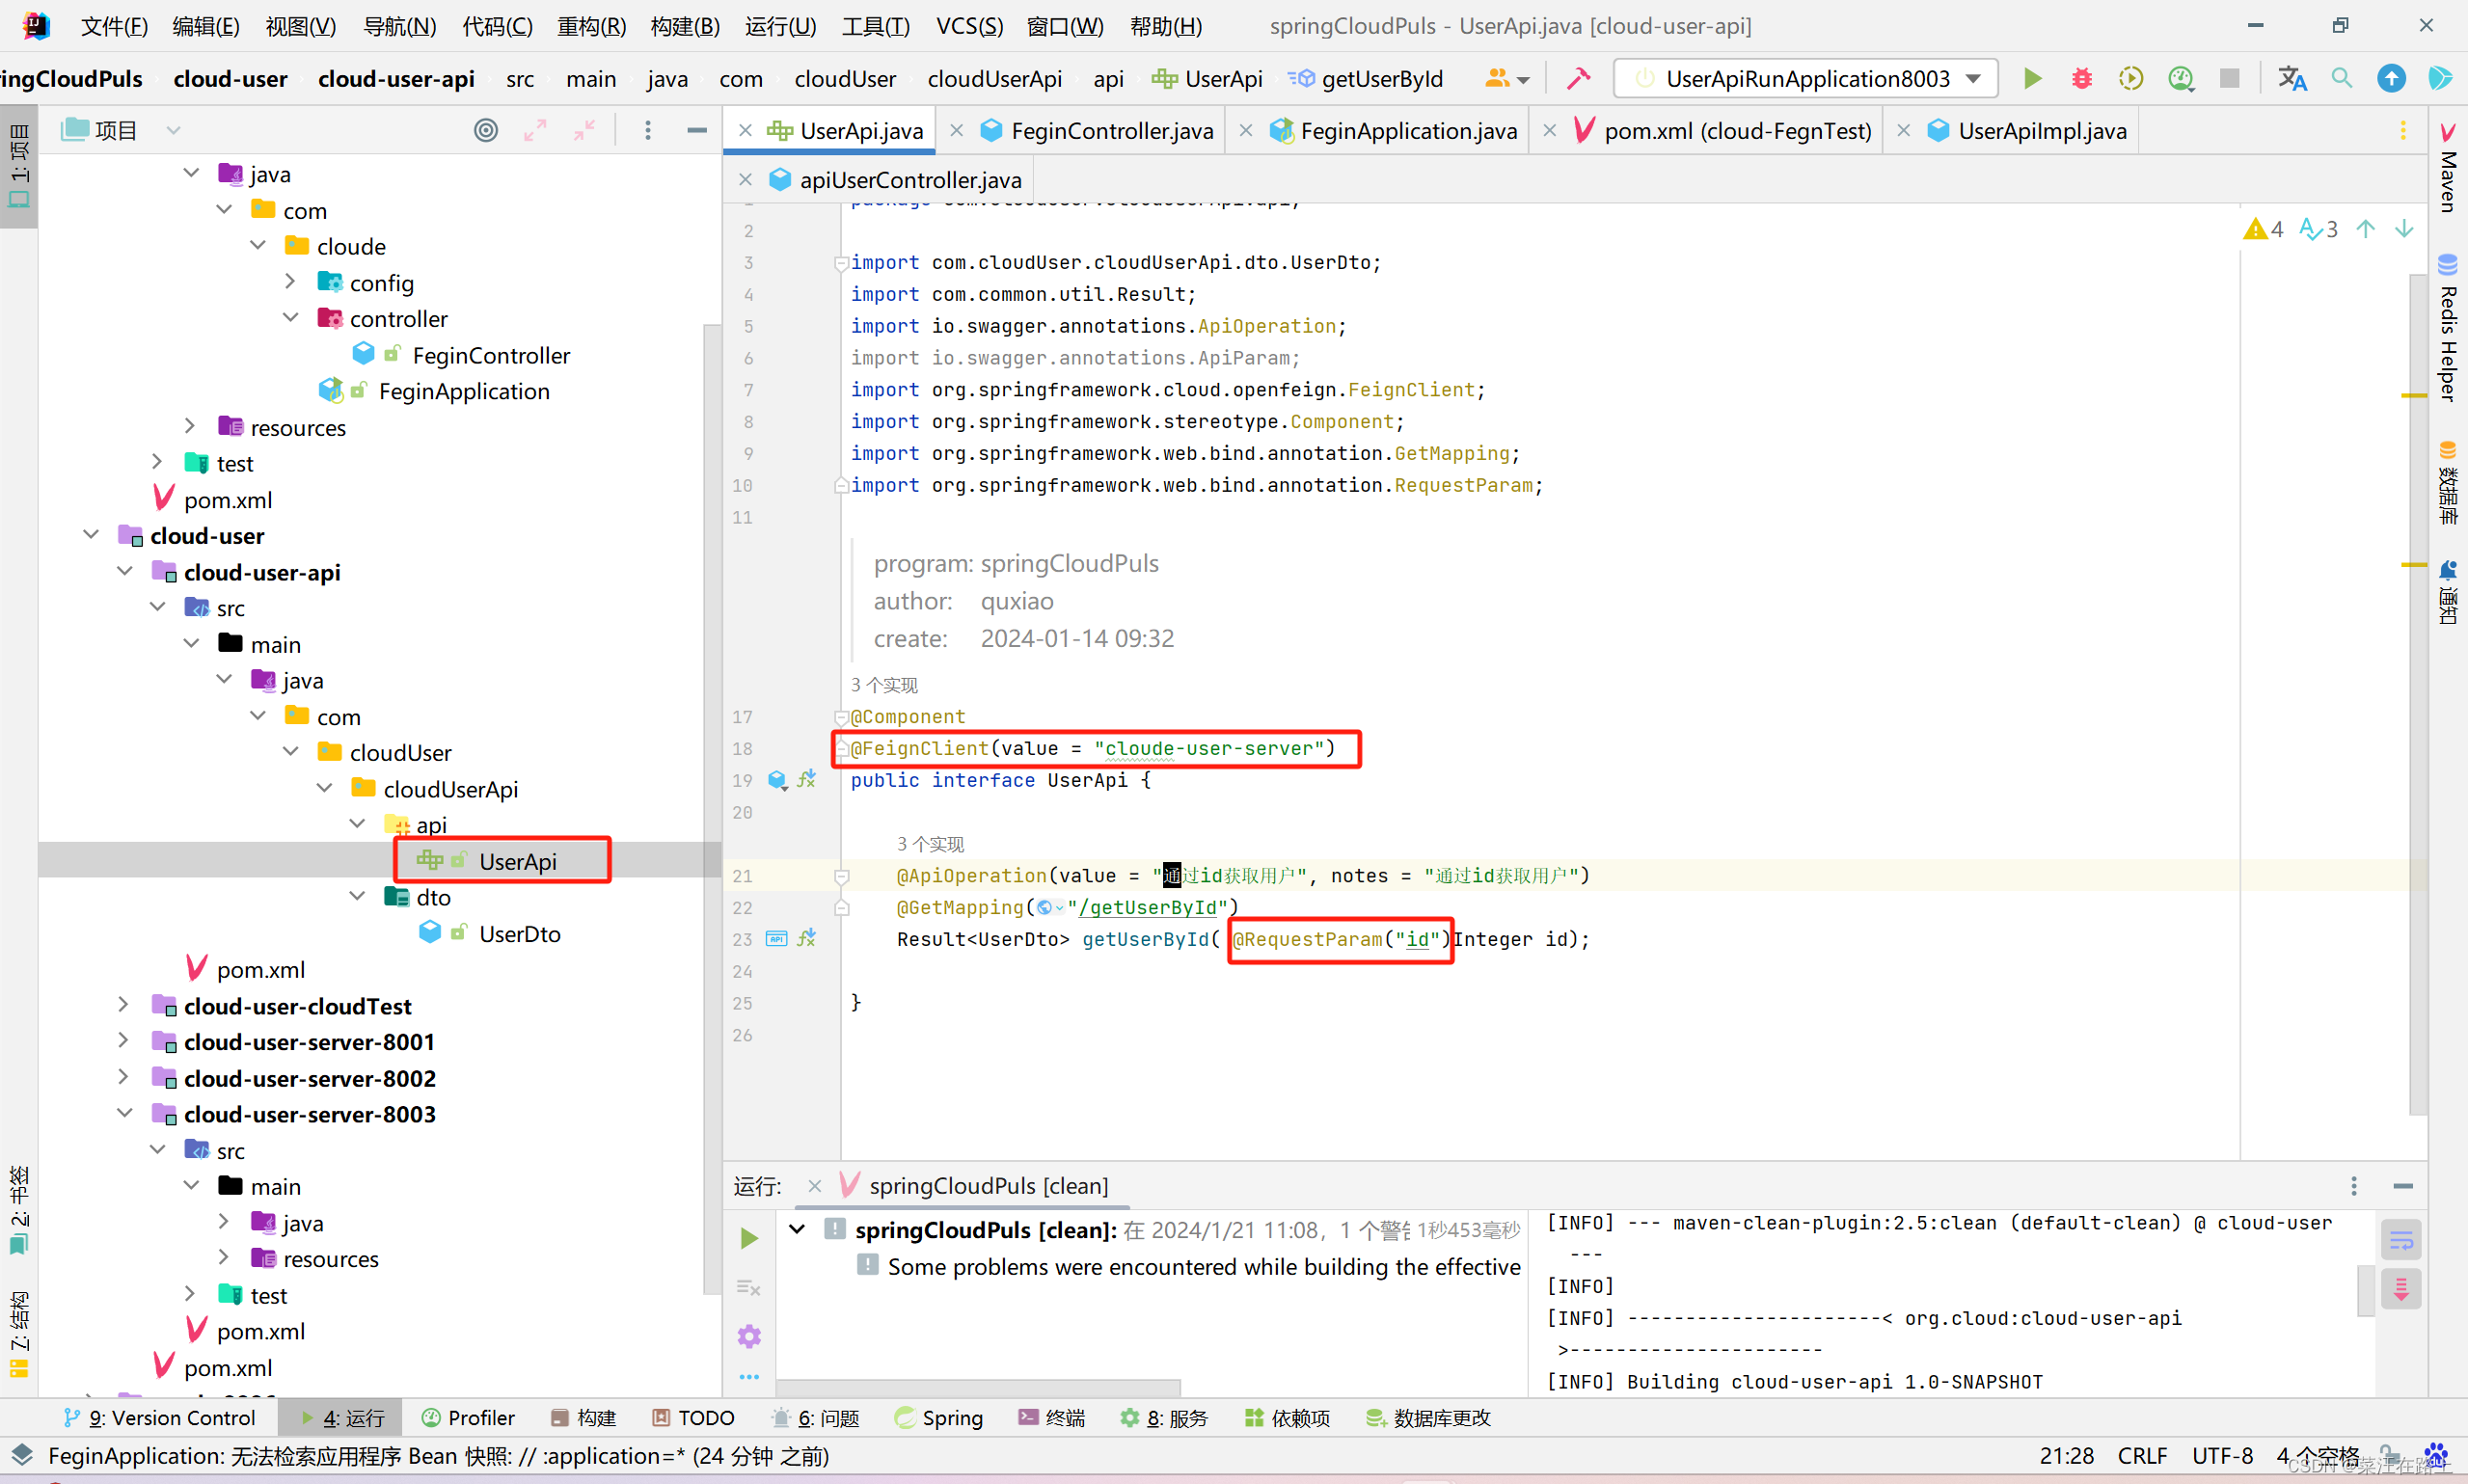Rerun springCloudPuls clean in the run panel
This screenshot has width=2468, height=1484.
click(x=748, y=1238)
